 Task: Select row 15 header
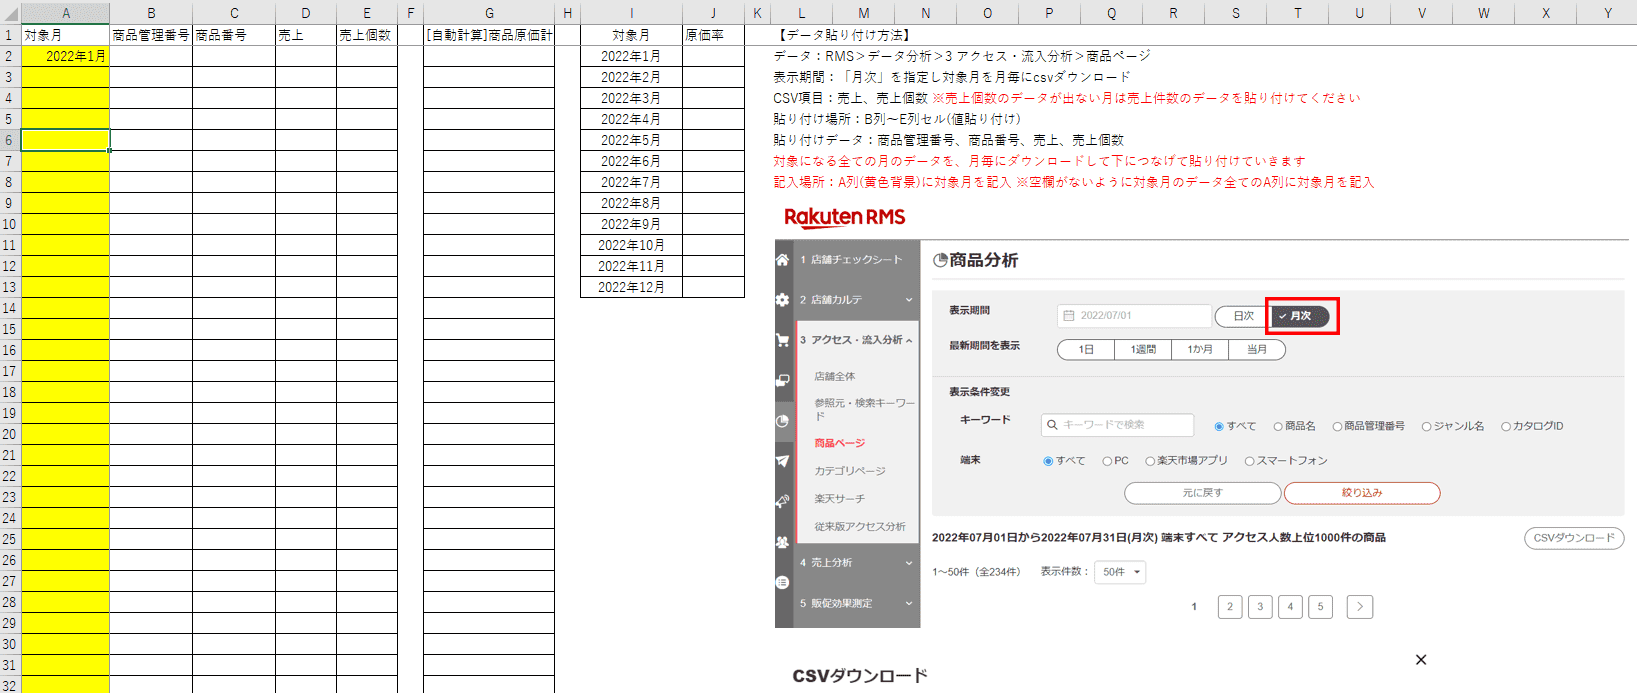(10, 329)
